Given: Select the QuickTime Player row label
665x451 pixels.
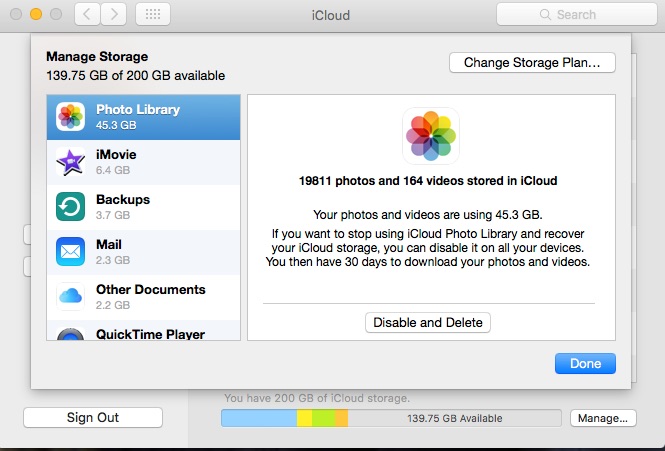Looking at the screenshot, I should (x=151, y=334).
